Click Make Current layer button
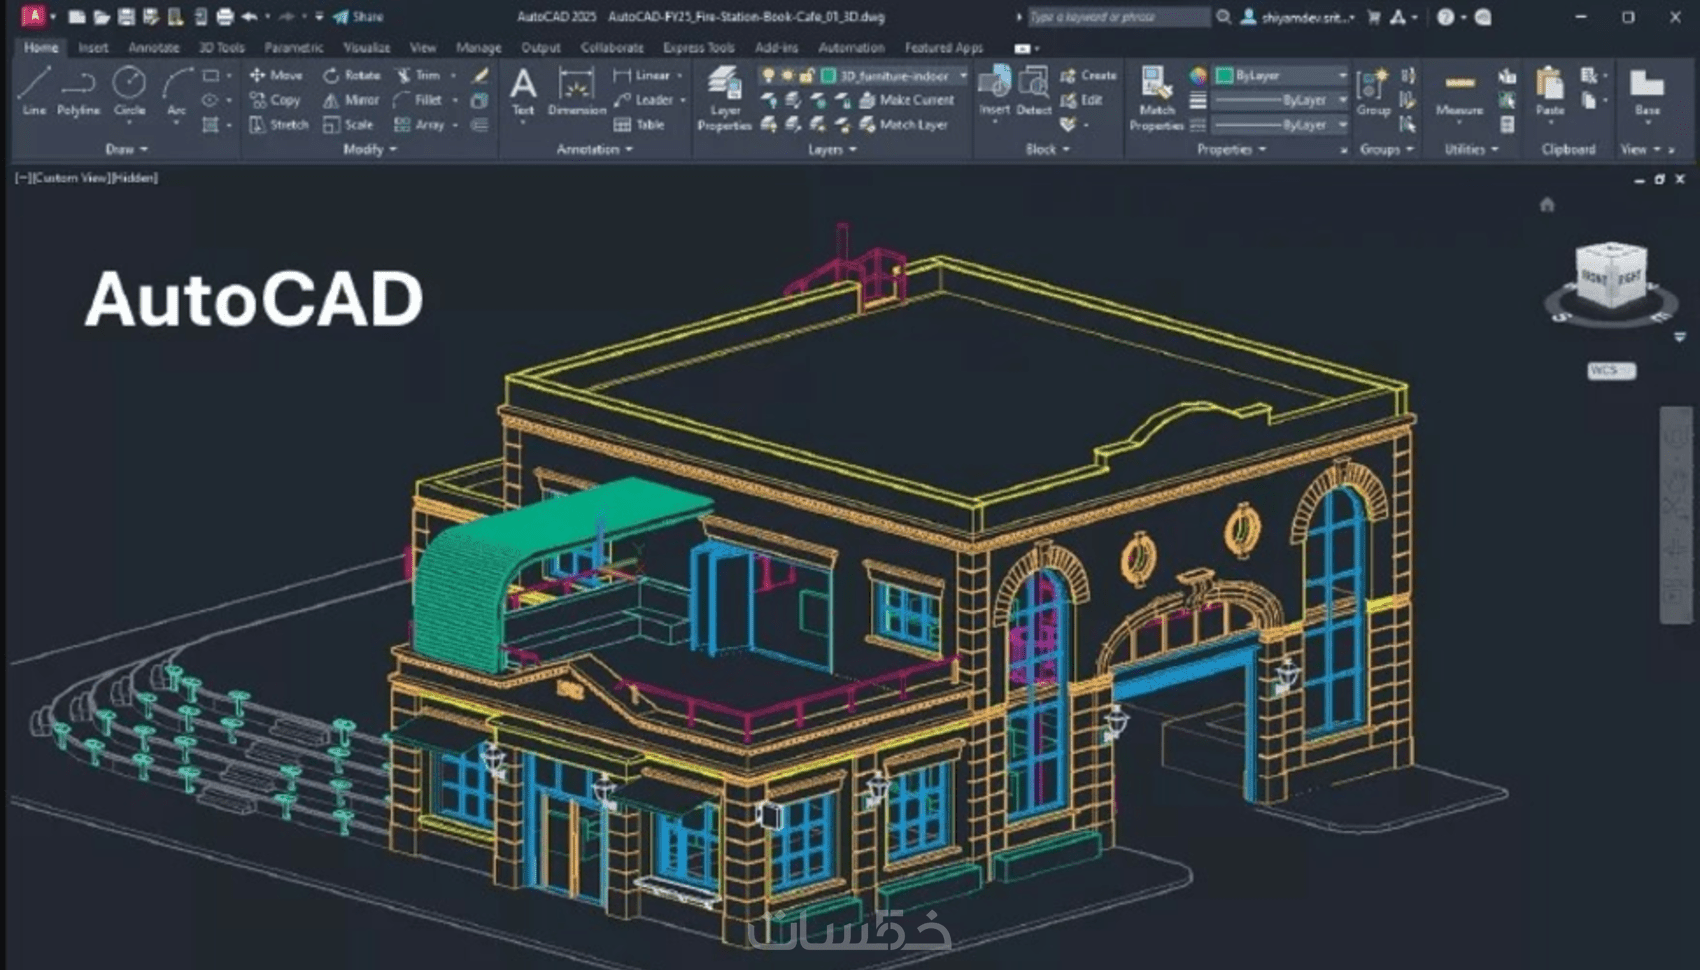The height and width of the screenshot is (970, 1700). pos(907,100)
